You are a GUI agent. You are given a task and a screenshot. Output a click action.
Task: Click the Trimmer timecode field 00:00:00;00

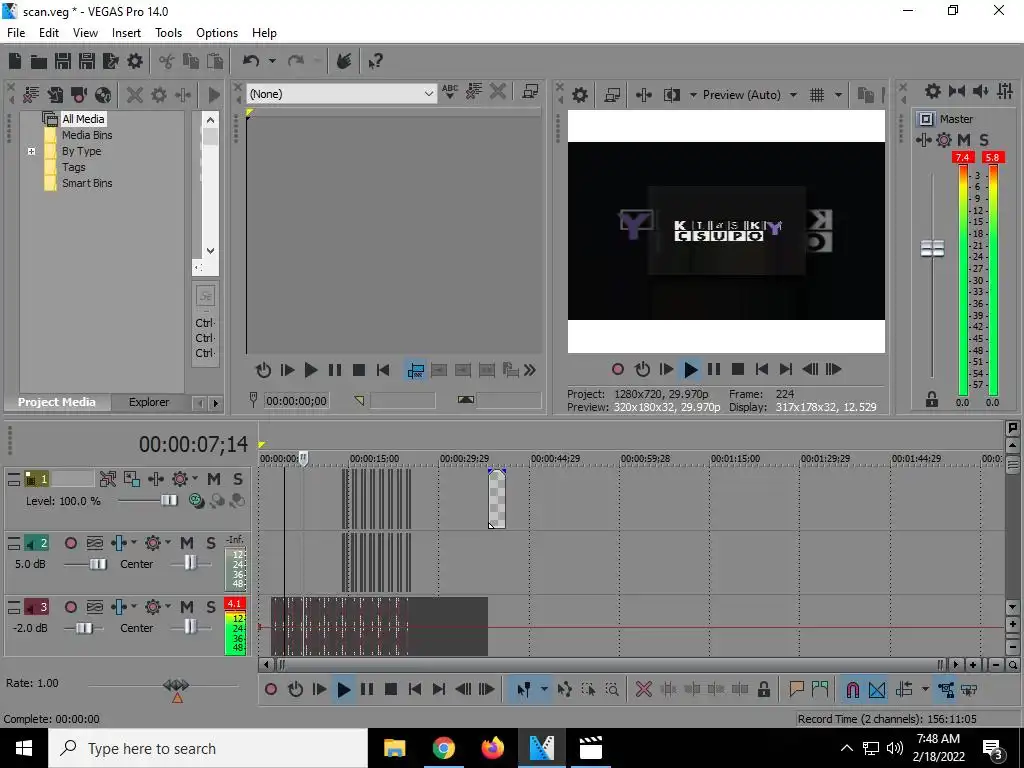pyautogui.click(x=296, y=401)
